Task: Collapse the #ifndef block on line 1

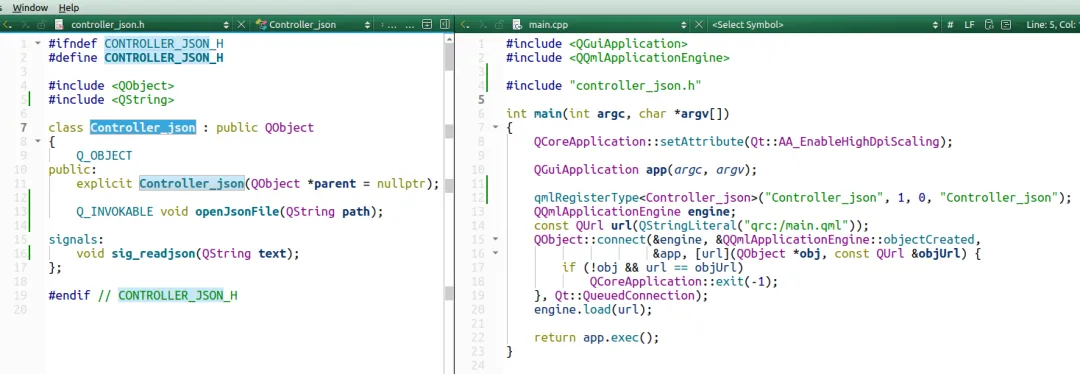Action: (37, 43)
